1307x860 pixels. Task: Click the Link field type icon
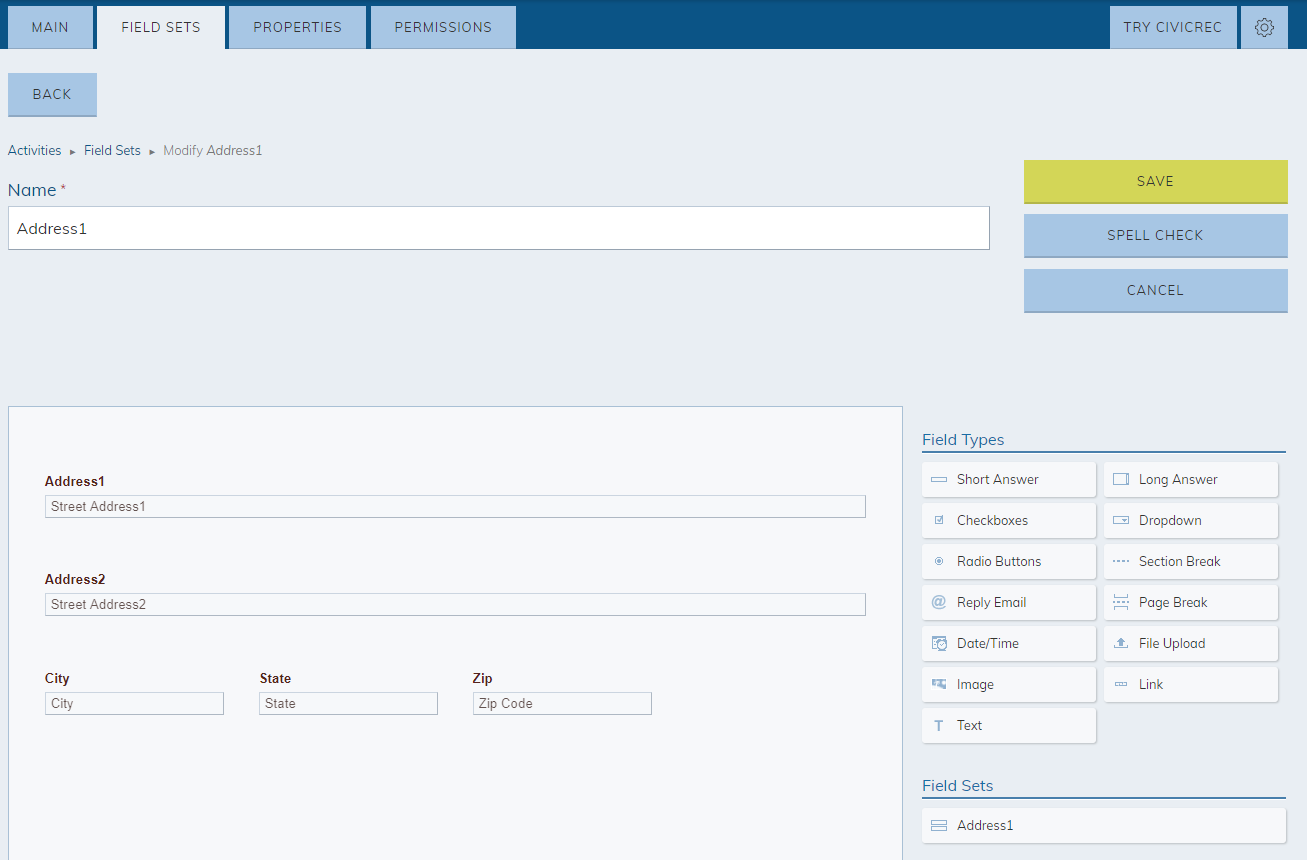click(1121, 685)
